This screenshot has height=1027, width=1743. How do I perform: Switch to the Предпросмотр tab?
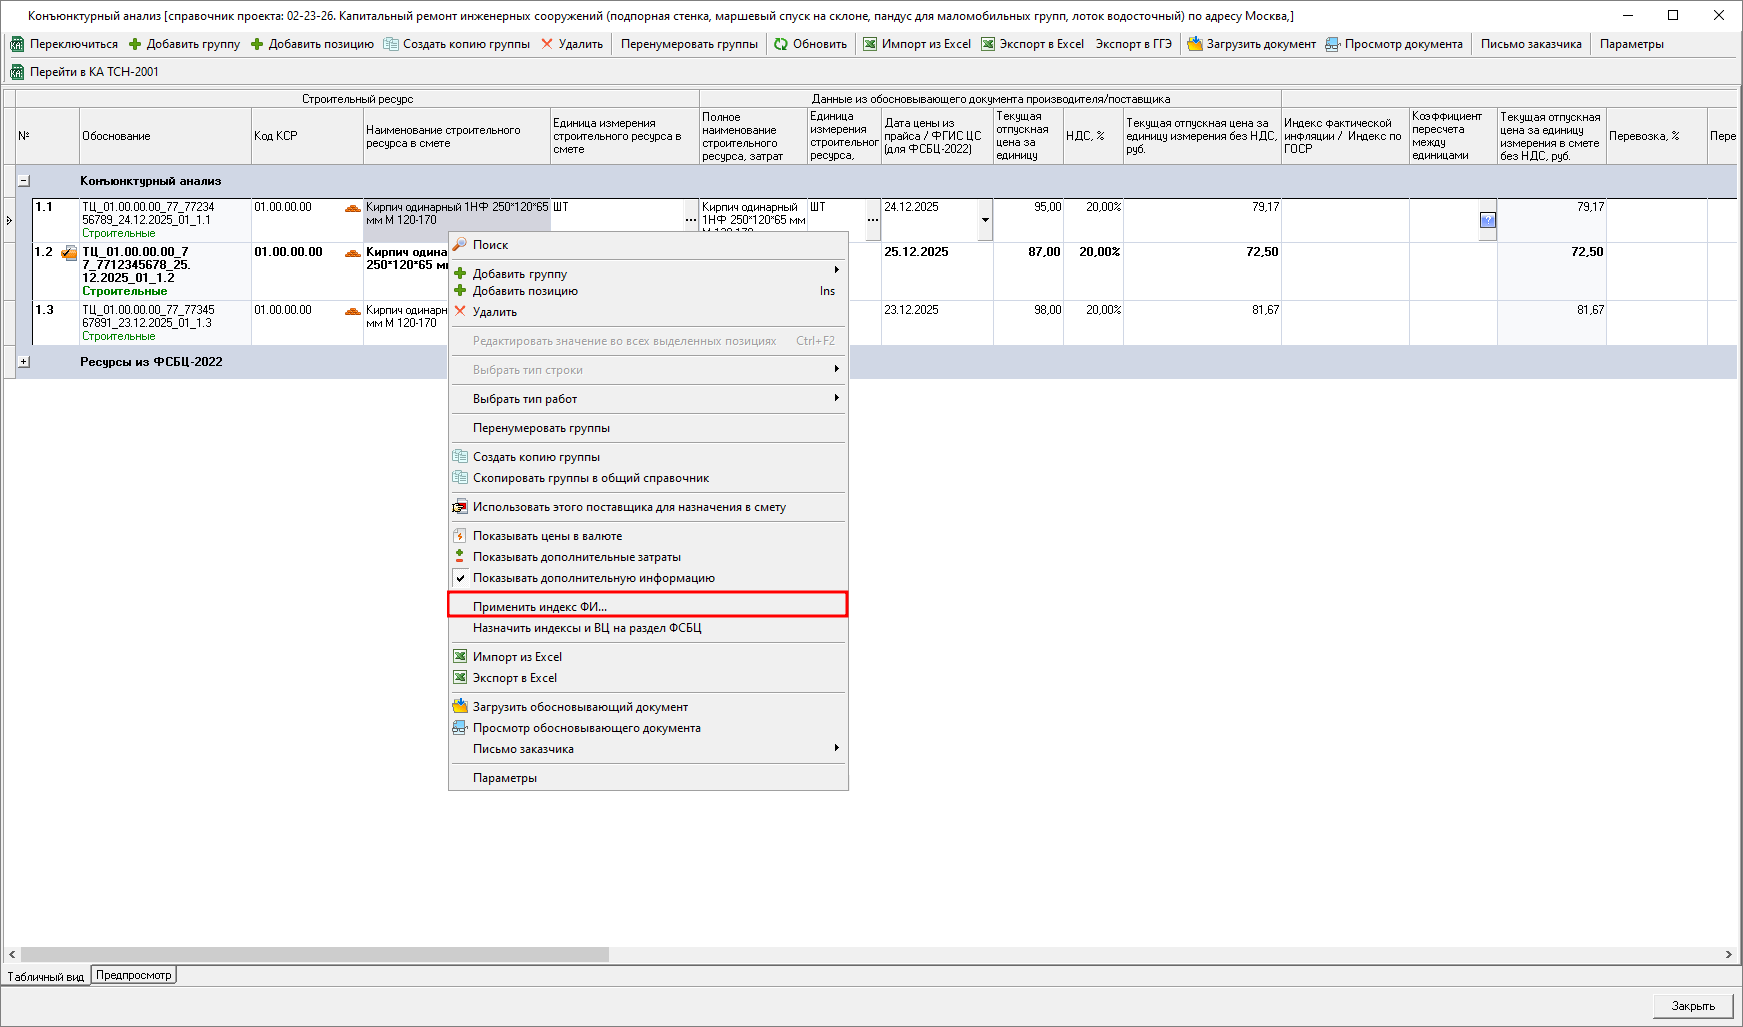point(134,975)
